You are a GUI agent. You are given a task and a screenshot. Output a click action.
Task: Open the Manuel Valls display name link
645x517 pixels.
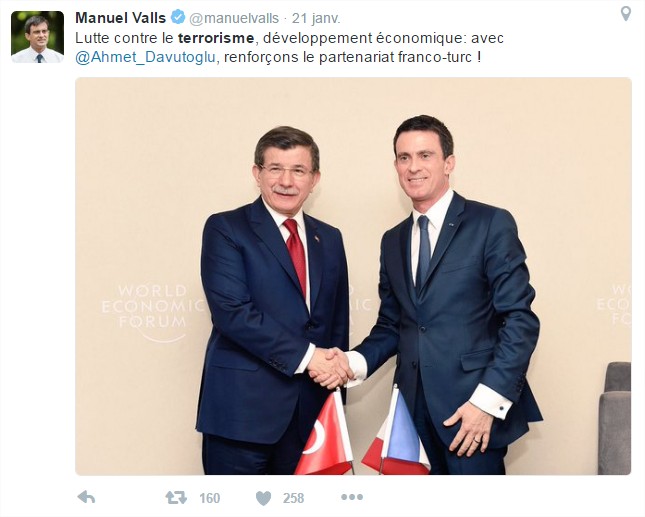pyautogui.click(x=121, y=18)
